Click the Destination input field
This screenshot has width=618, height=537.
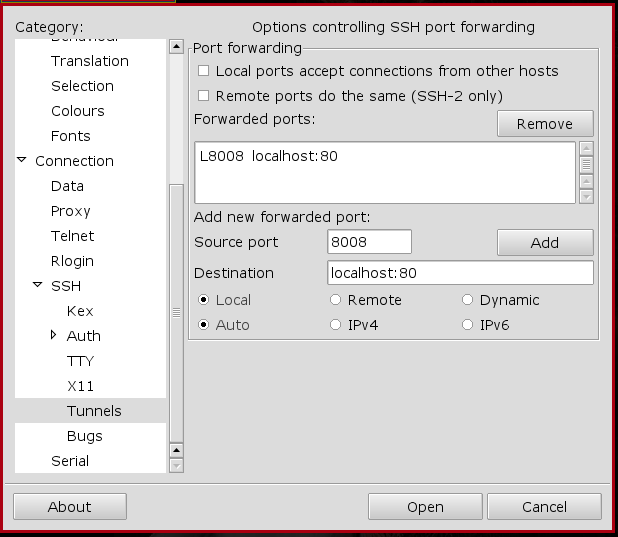click(x=460, y=273)
